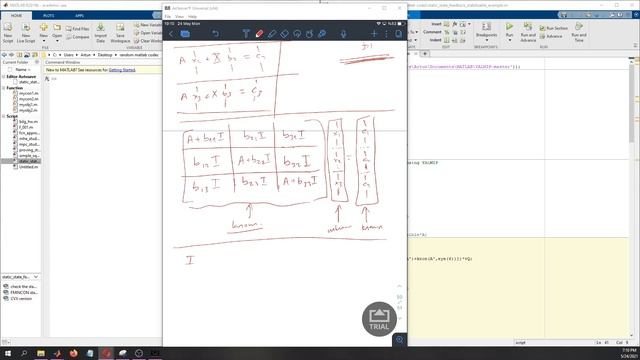Select the Text tool in notes app
Viewport: 640px width, 360px height.
coord(246,34)
